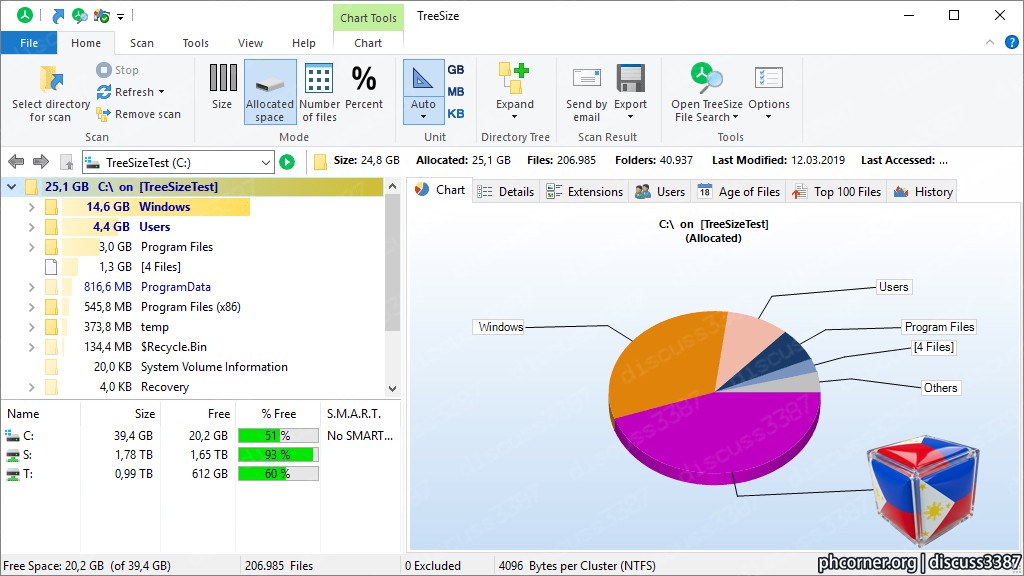Collapse the ribbon with caret icon
The height and width of the screenshot is (576, 1024).
(990, 42)
